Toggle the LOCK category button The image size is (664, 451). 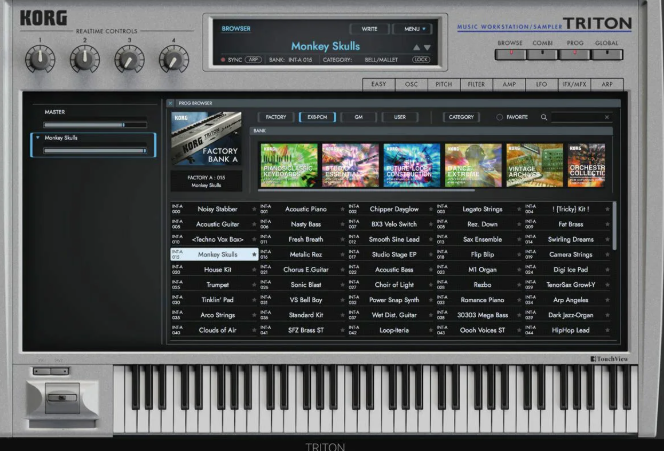421,60
